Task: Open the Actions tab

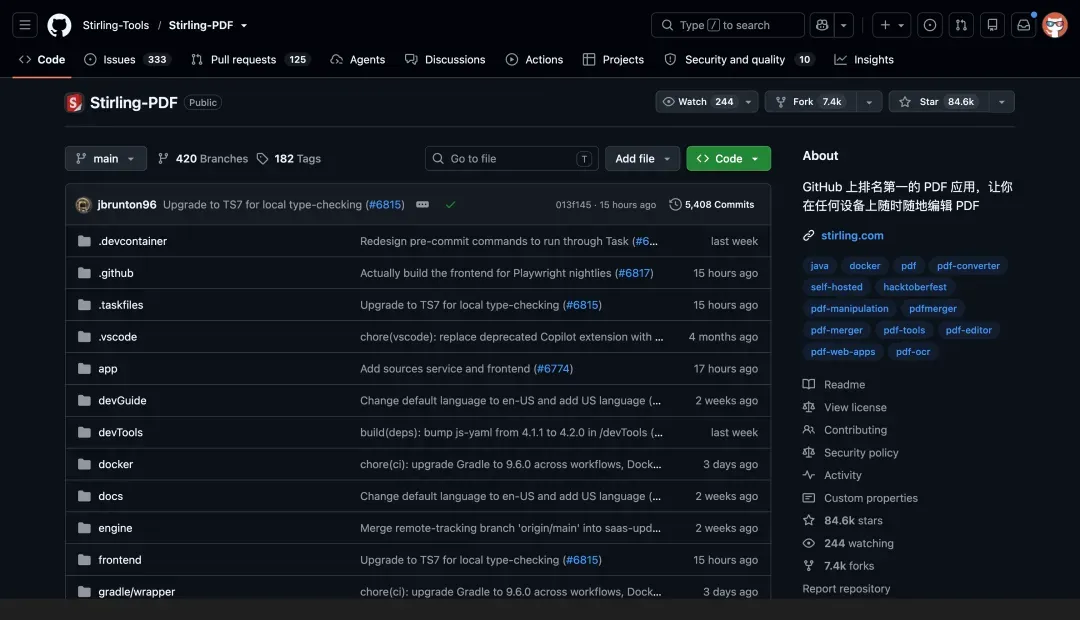Action: pos(534,59)
